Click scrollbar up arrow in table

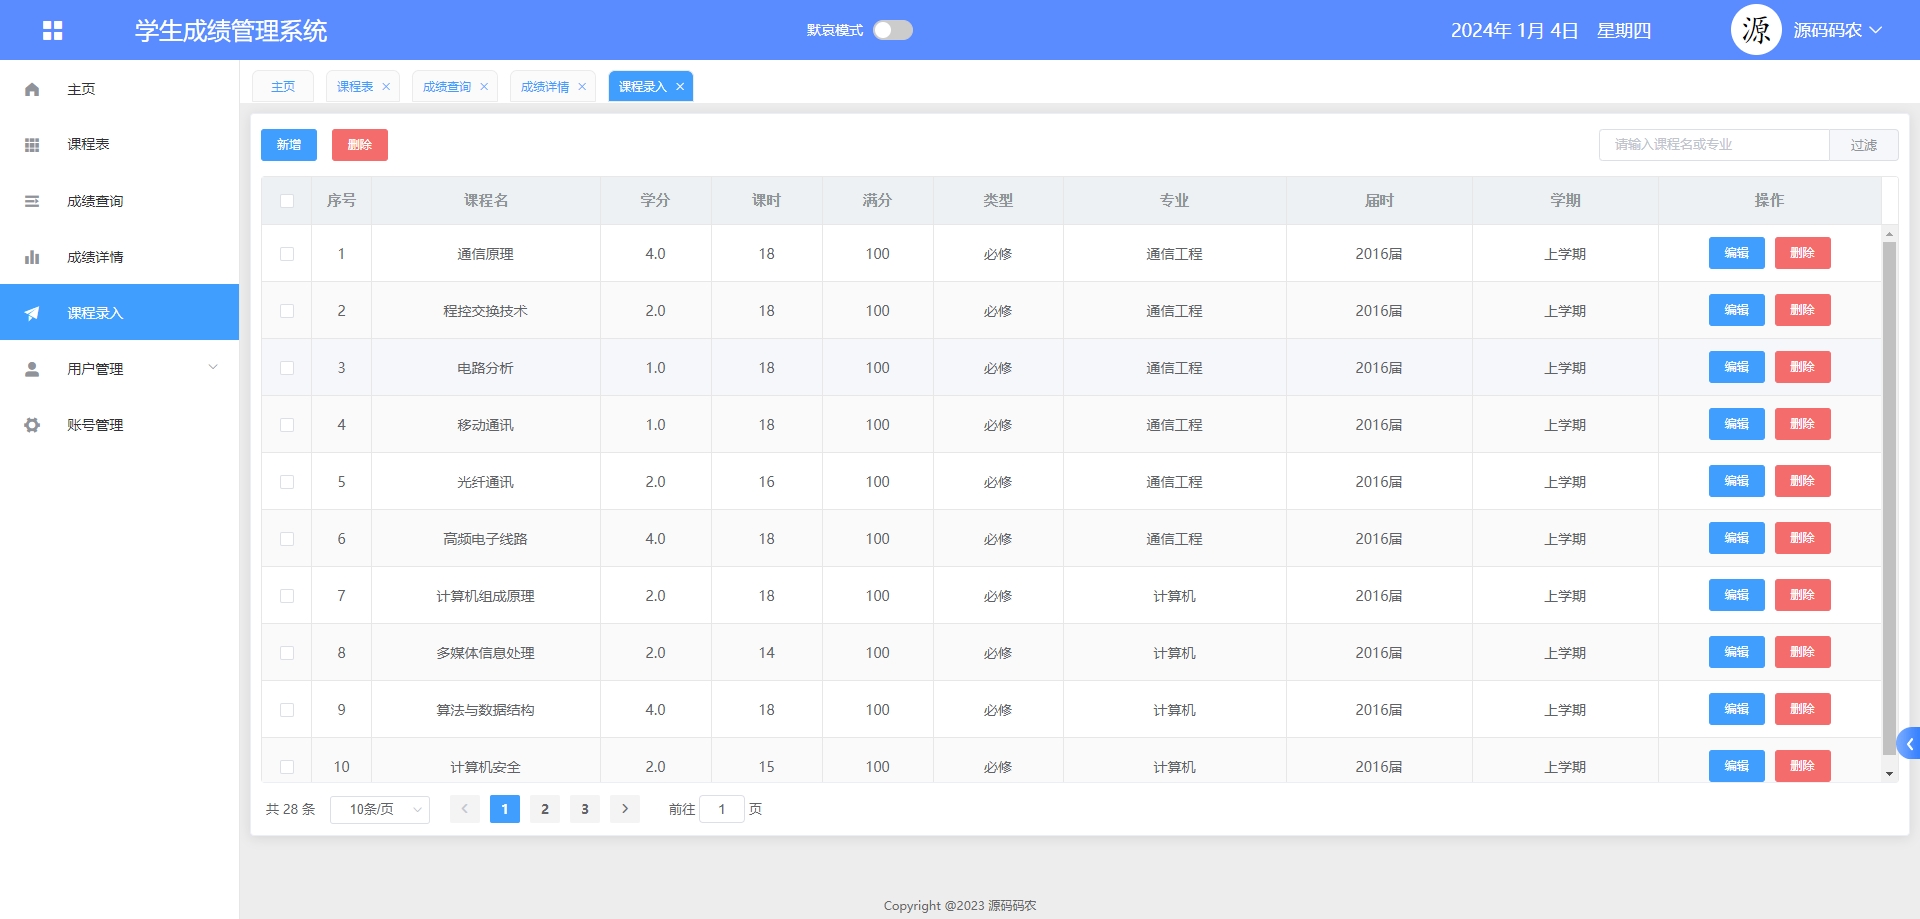click(1889, 234)
